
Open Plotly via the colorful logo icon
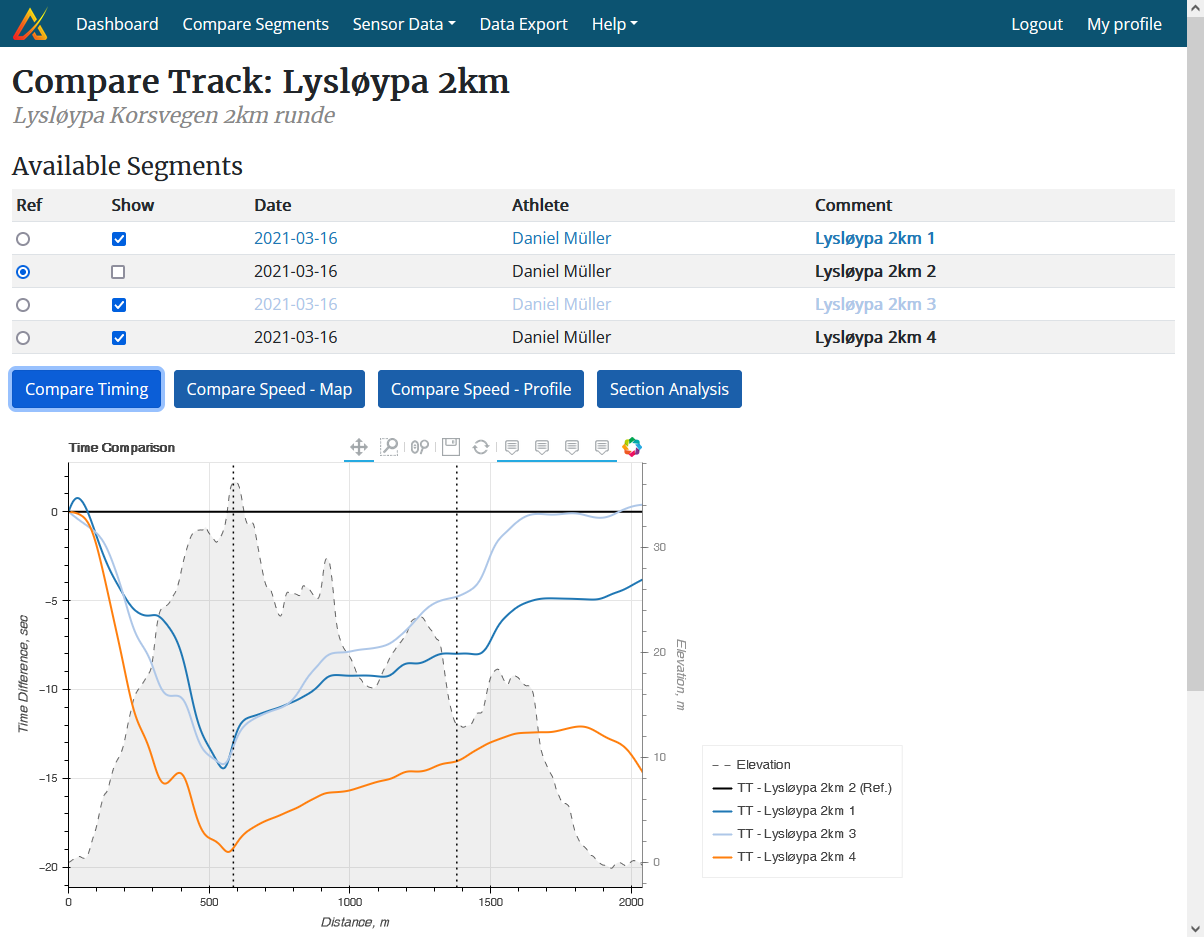pyautogui.click(x=632, y=447)
